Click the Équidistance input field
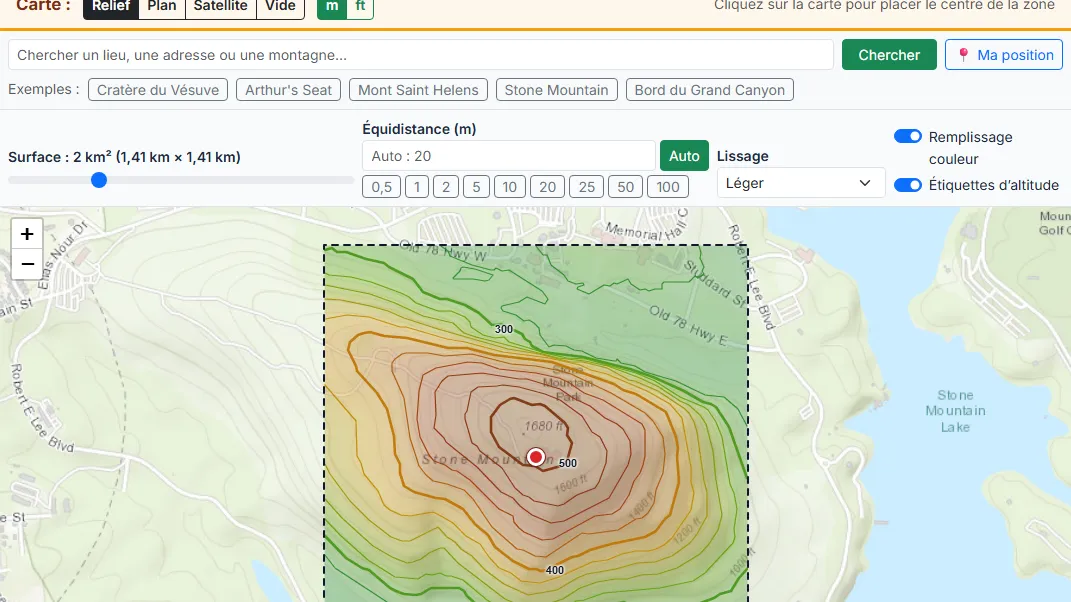Viewport: 1071px width, 602px height. click(x=509, y=156)
